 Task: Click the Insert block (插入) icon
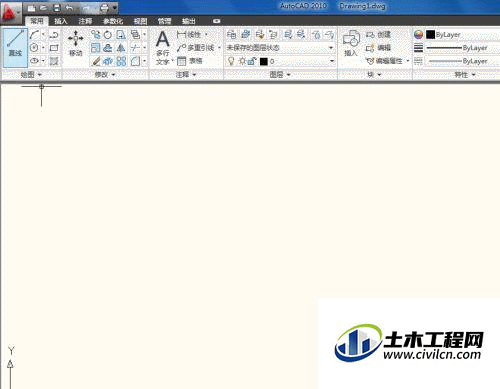coord(351,43)
